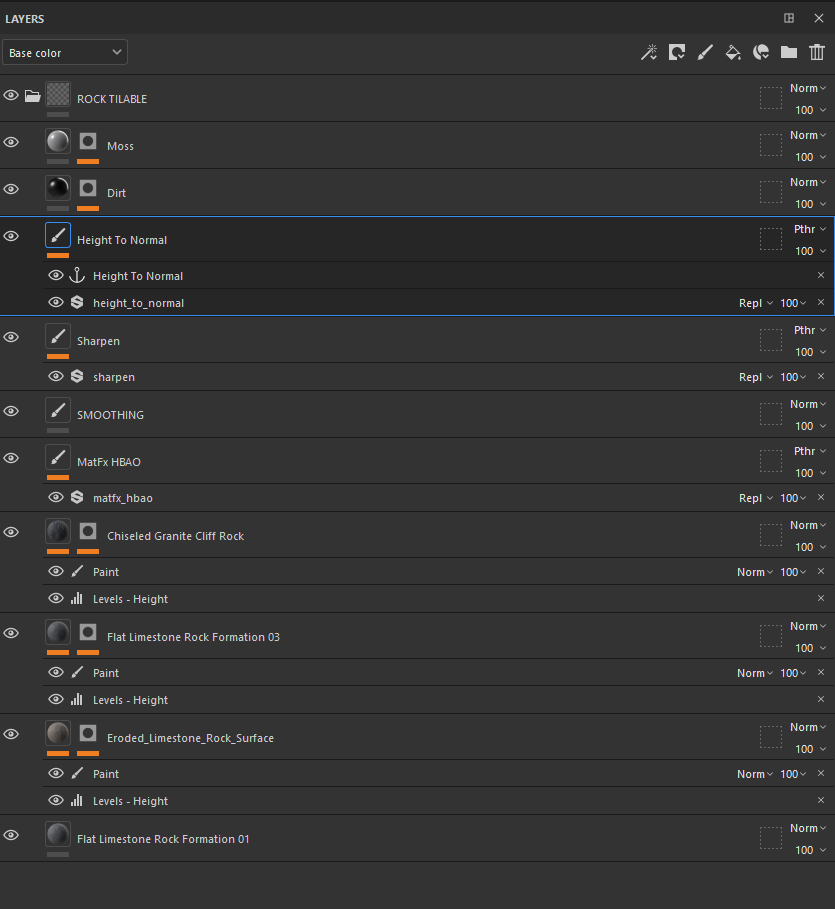The height and width of the screenshot is (909, 835).
Task: Click the panel layout icon in Layers header
Action: tap(789, 18)
